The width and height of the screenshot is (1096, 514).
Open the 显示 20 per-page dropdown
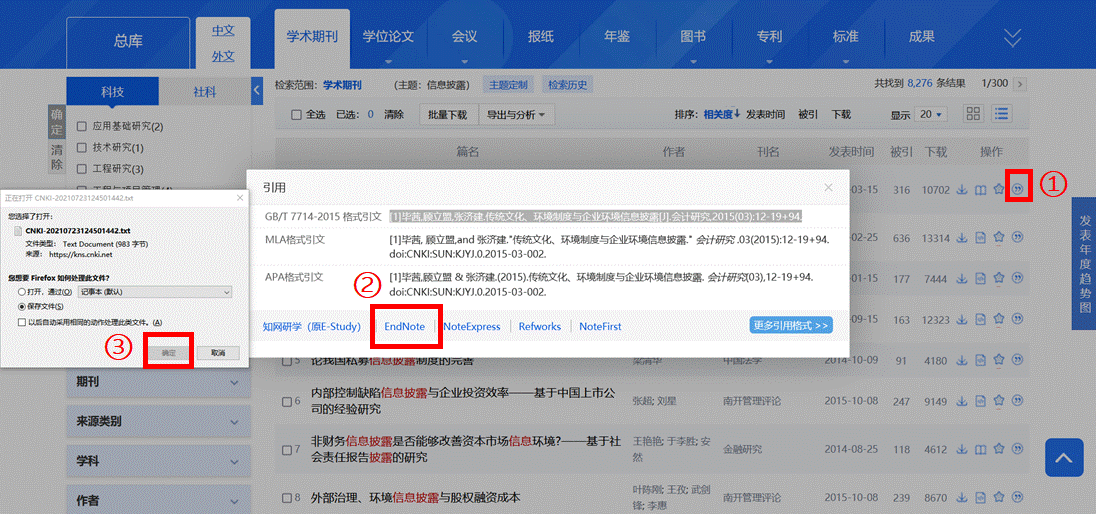click(930, 115)
